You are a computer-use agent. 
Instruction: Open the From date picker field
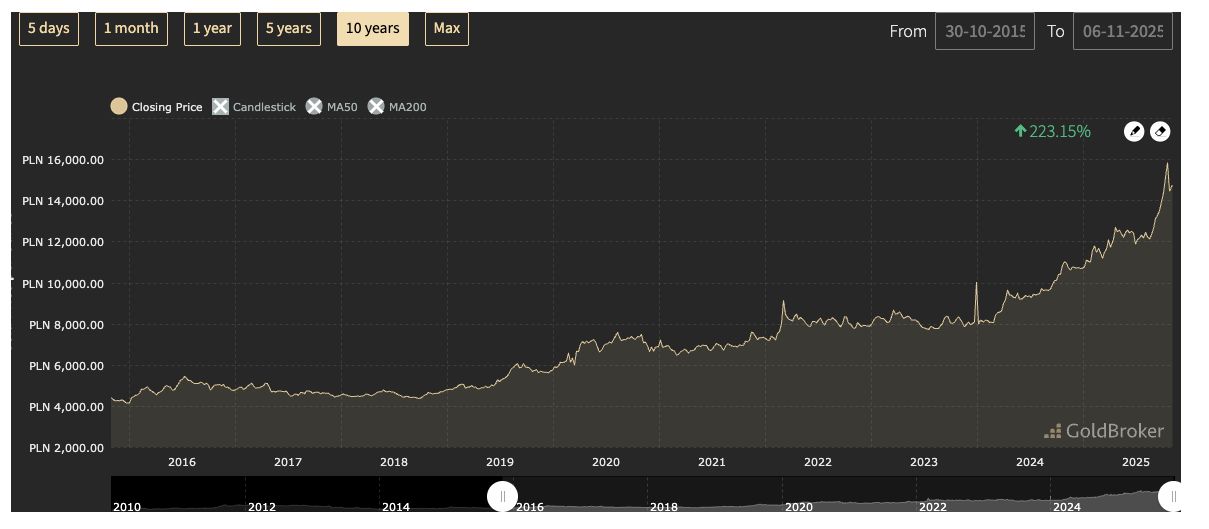coord(984,31)
